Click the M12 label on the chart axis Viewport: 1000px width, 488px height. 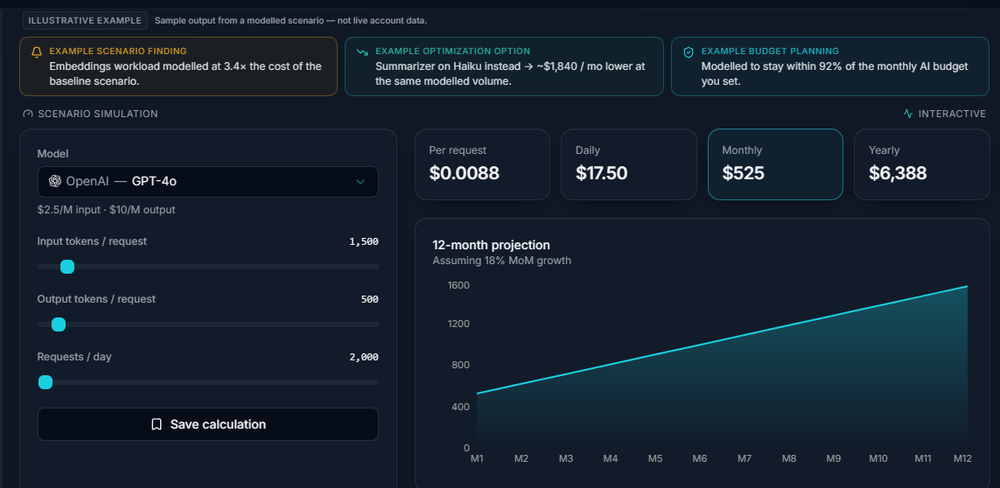962,459
